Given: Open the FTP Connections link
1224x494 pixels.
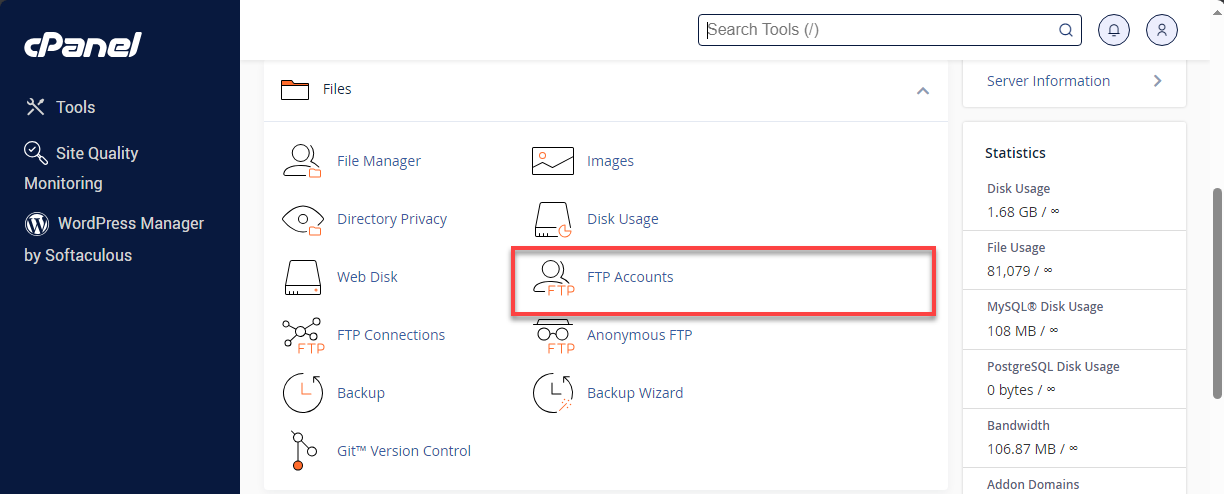Looking at the screenshot, I should click(391, 335).
